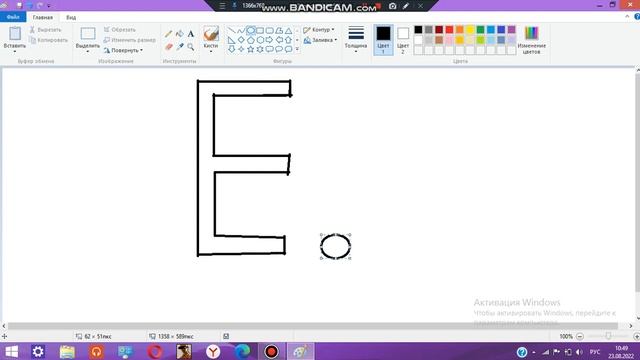Choose the Down arrow shape
This screenshot has height=360, width=640.
coord(231,49)
